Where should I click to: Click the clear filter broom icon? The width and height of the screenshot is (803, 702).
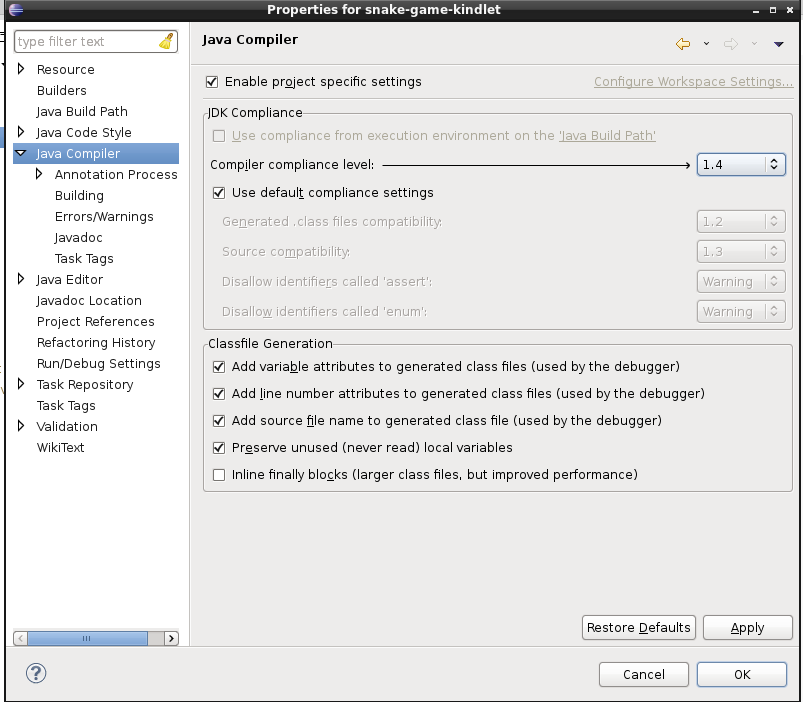[167, 42]
